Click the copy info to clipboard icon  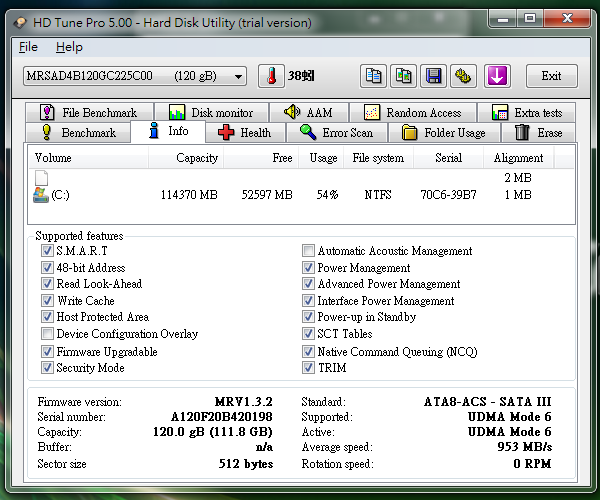(373, 76)
